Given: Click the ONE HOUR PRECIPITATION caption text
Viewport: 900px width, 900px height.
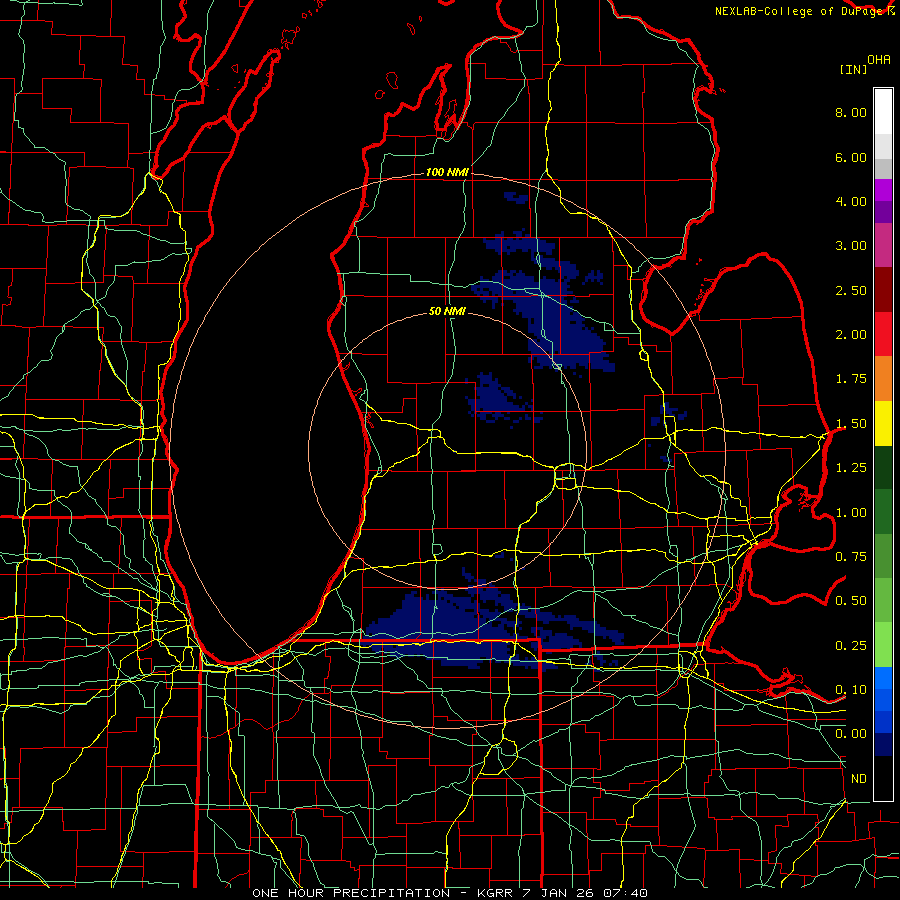Looking at the screenshot, I should pyautogui.click(x=351, y=893).
